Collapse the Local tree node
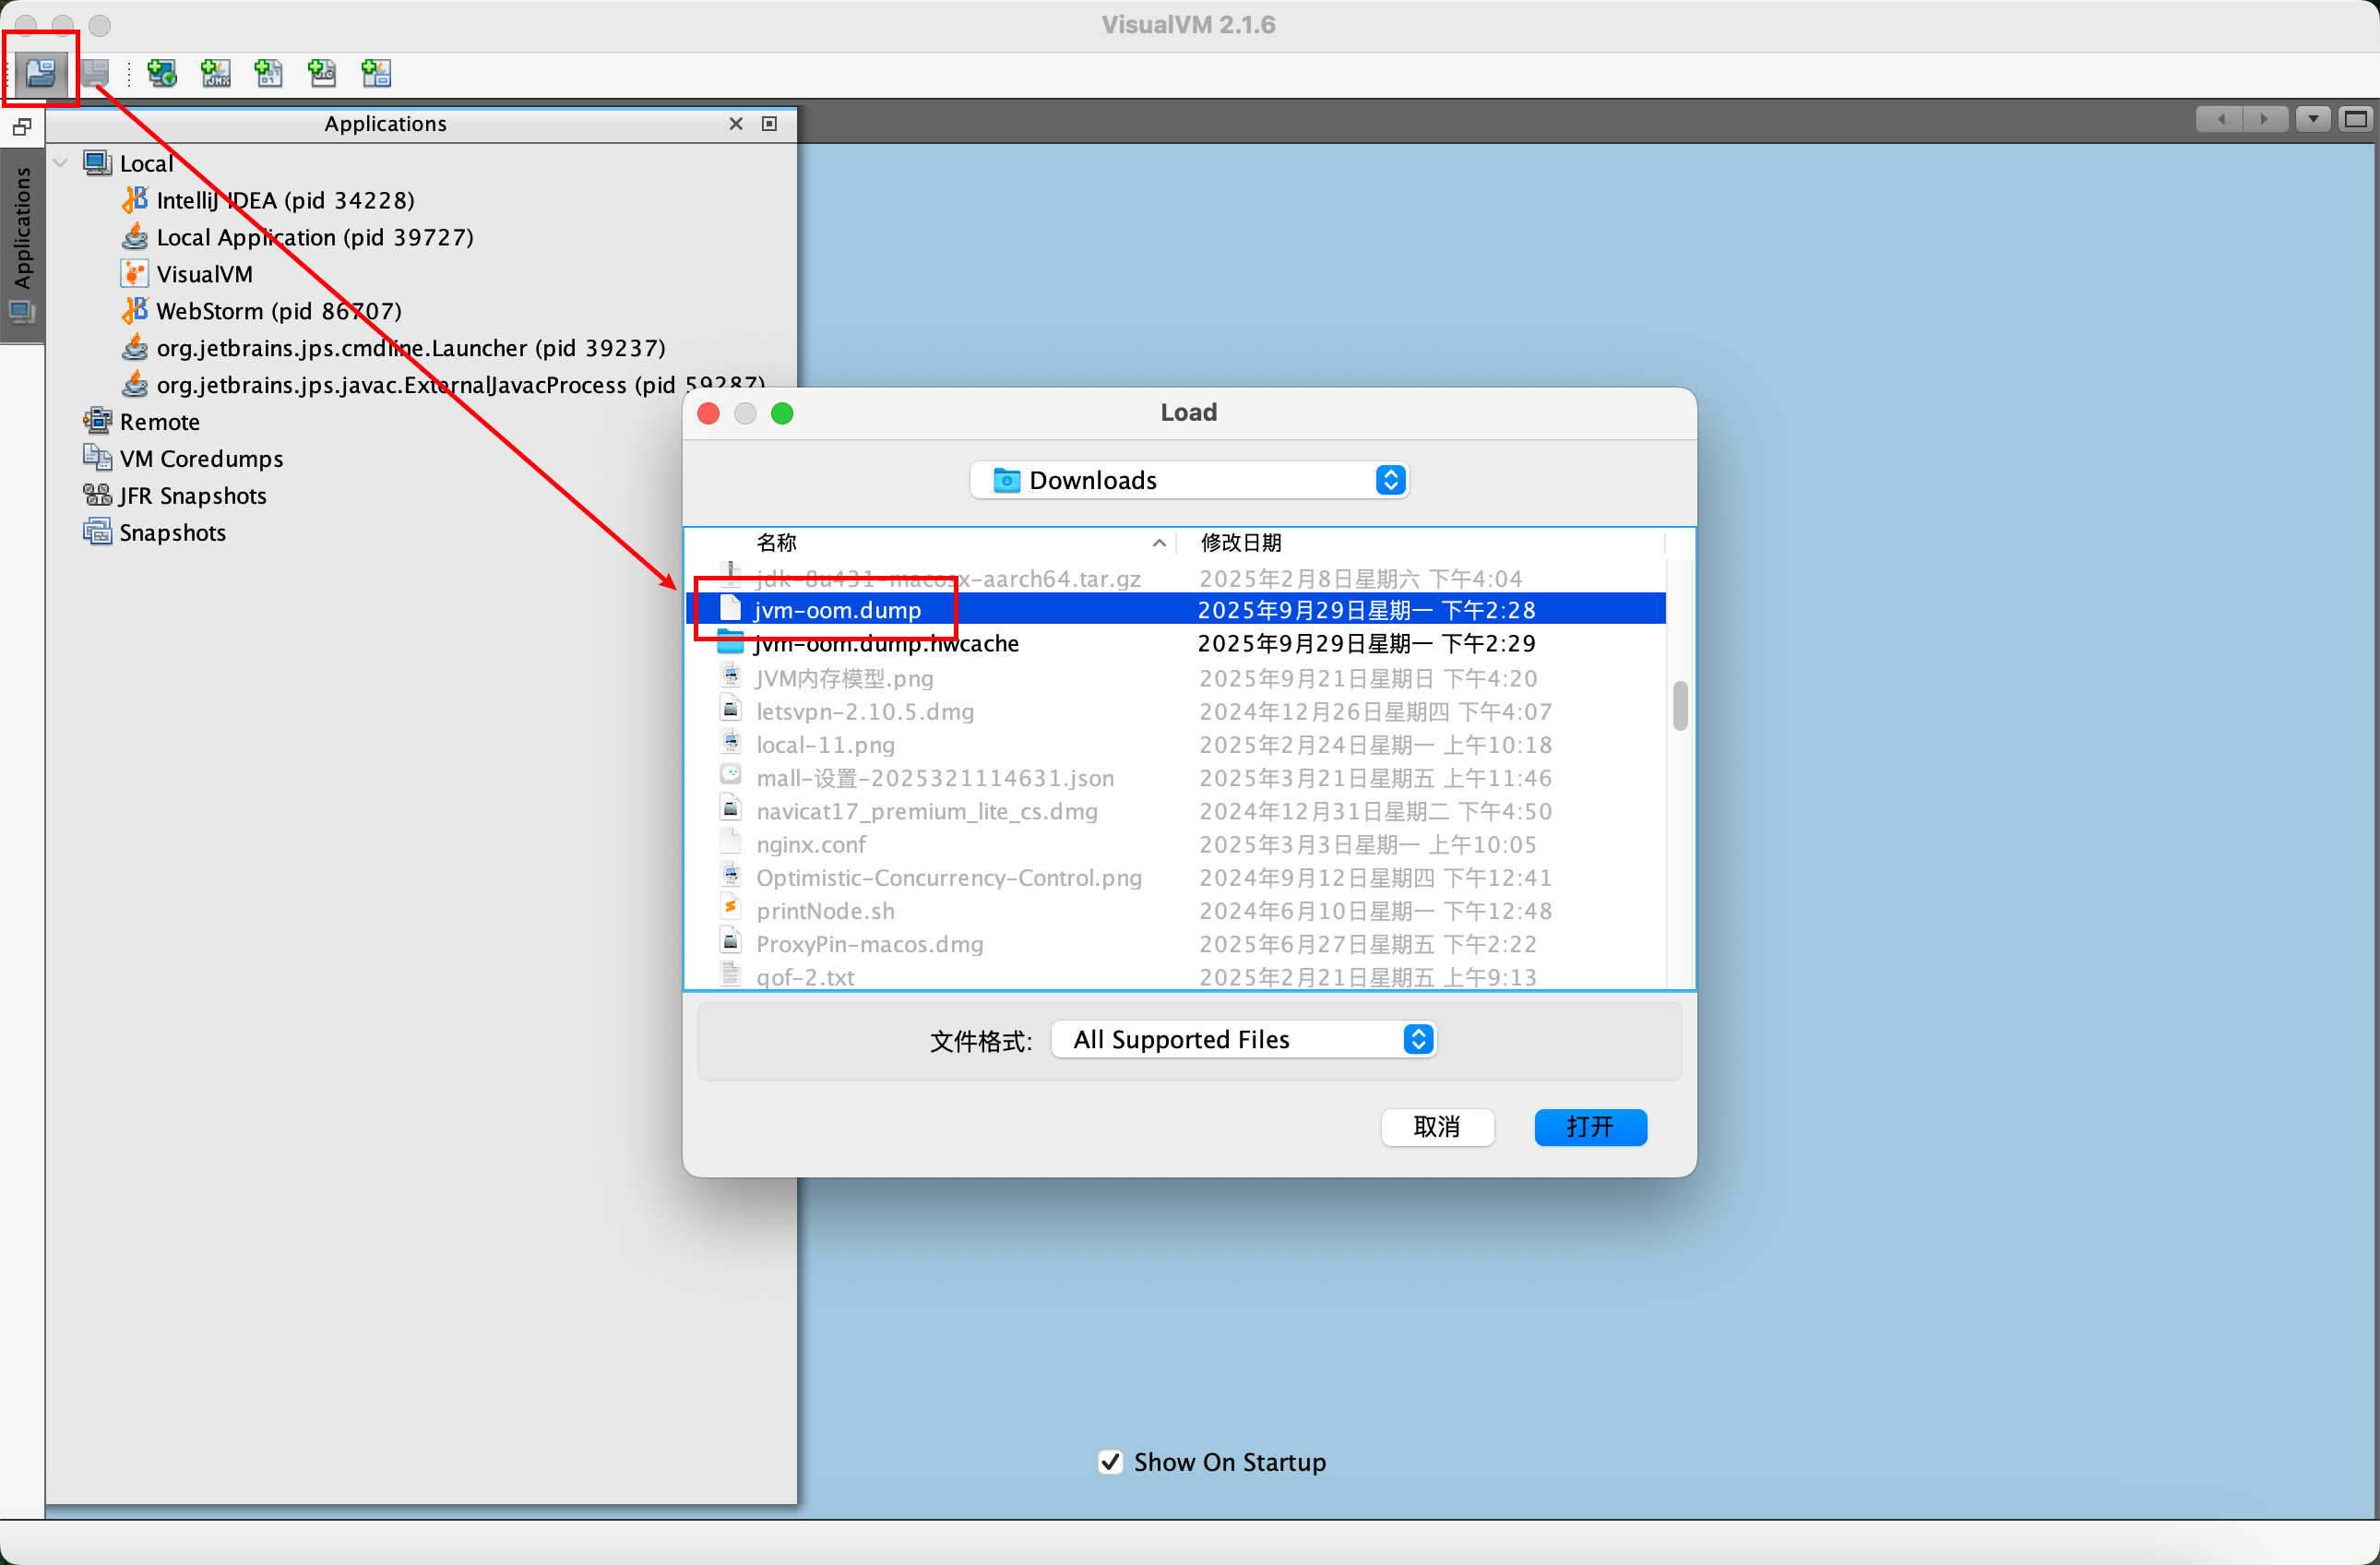Viewport: 2380px width, 1565px height. (60, 163)
